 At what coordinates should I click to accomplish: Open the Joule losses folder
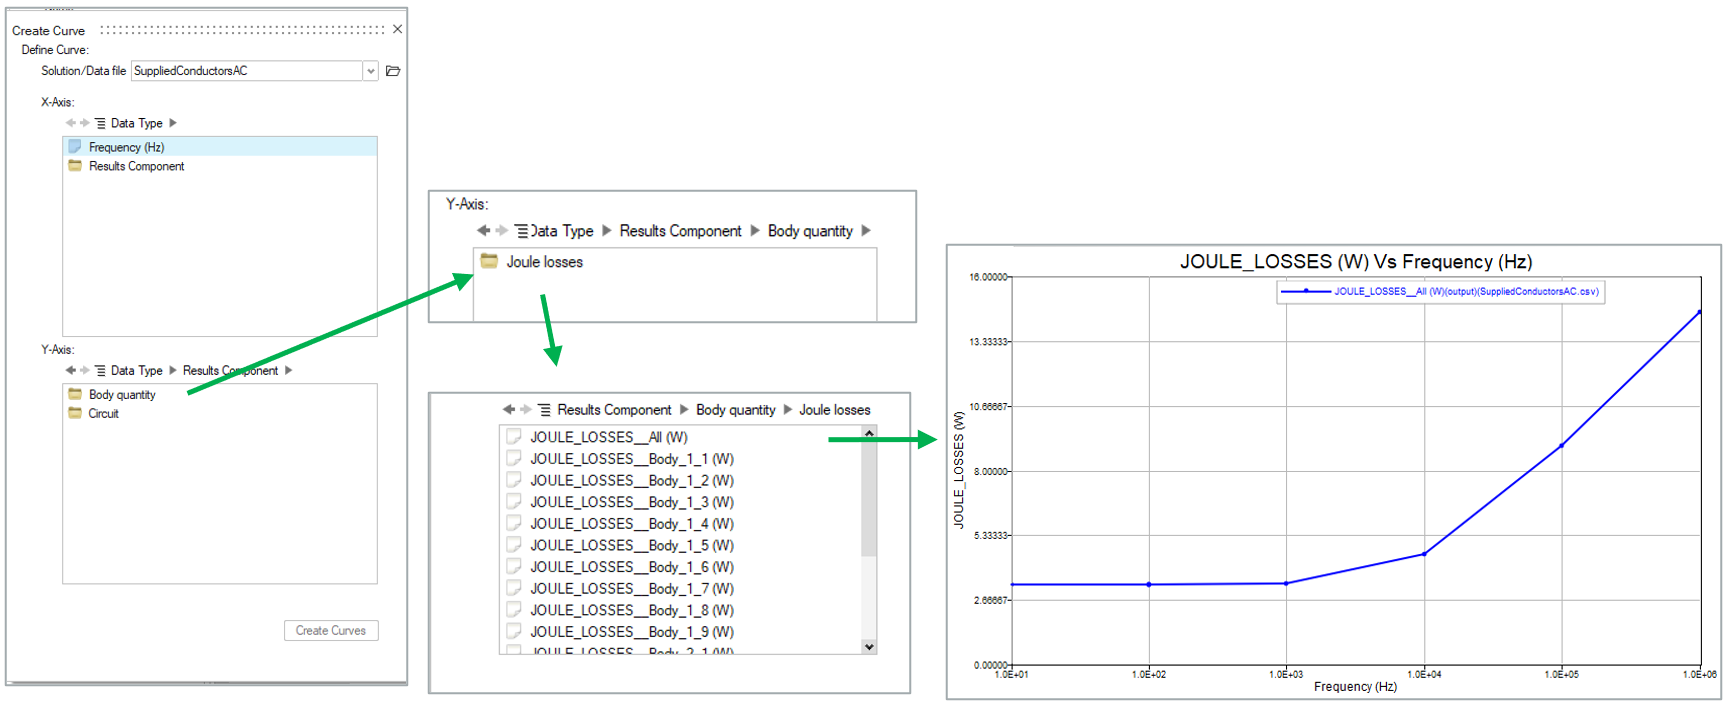click(x=544, y=262)
